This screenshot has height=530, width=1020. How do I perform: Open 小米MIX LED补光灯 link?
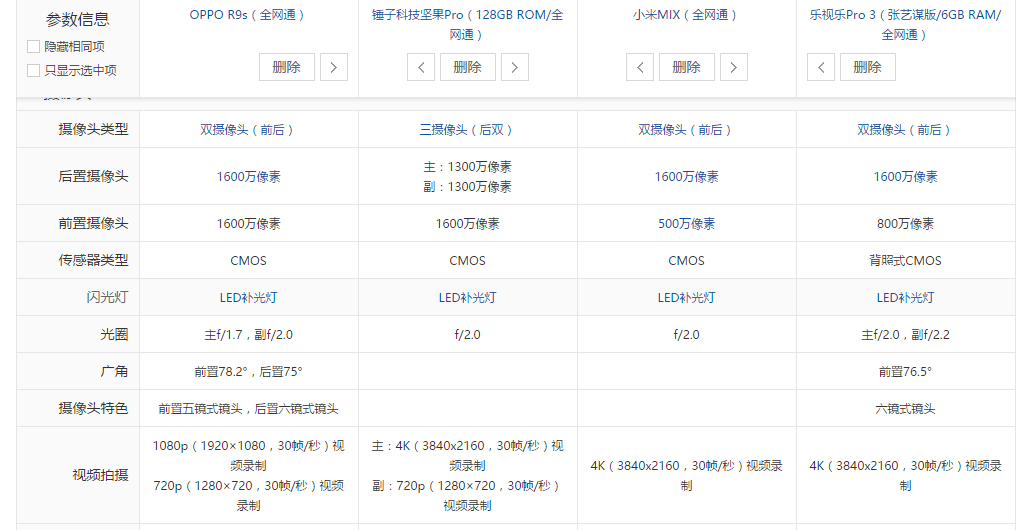[686, 298]
